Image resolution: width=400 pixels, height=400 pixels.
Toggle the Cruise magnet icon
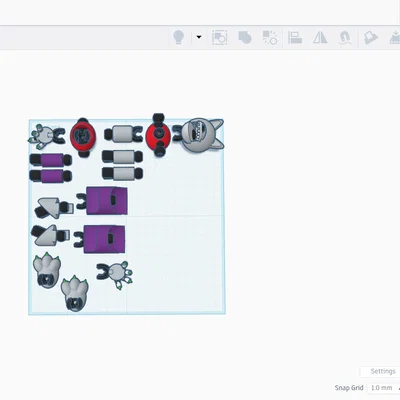pos(345,37)
